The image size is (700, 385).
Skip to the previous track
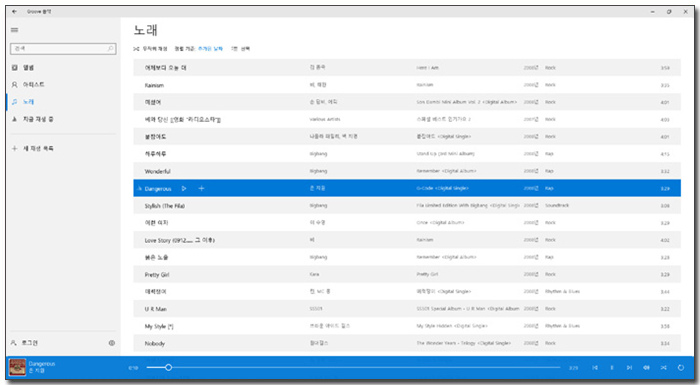click(595, 368)
